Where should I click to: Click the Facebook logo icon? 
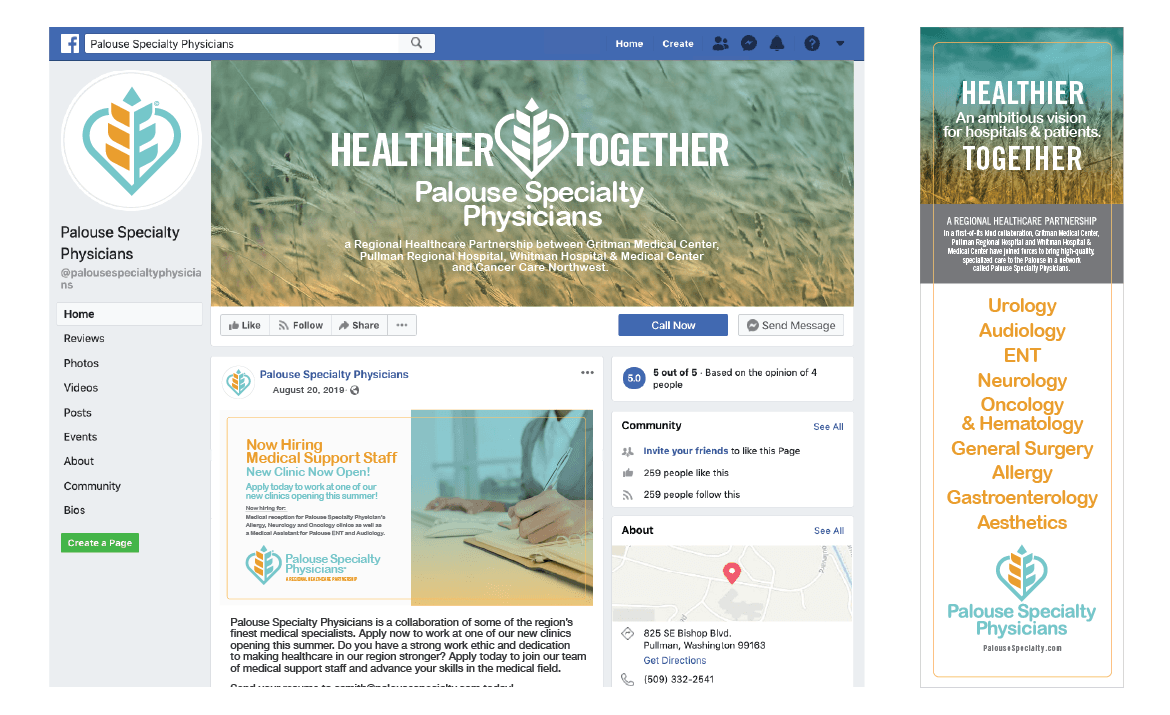70,44
